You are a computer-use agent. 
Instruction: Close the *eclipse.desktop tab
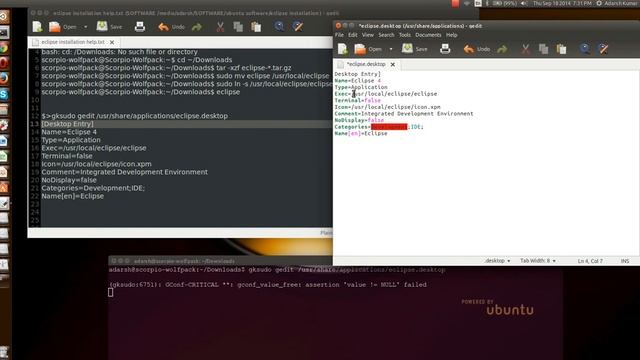pyautogui.click(x=393, y=64)
